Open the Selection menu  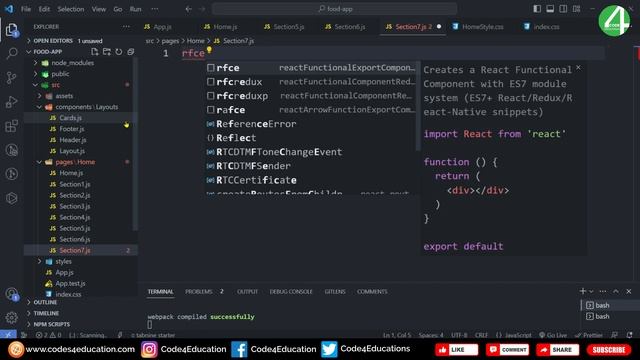point(71,9)
